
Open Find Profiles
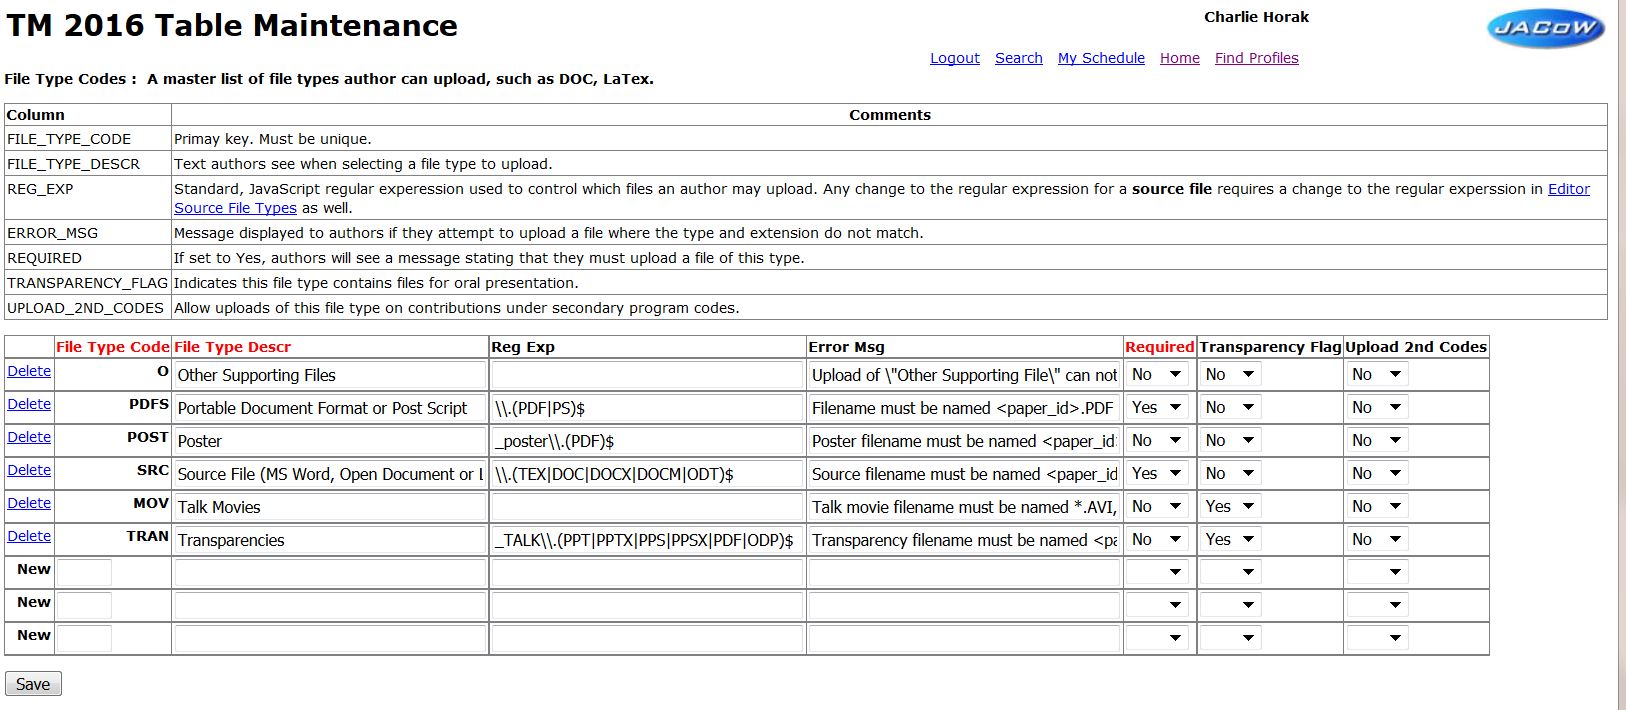click(x=1257, y=58)
